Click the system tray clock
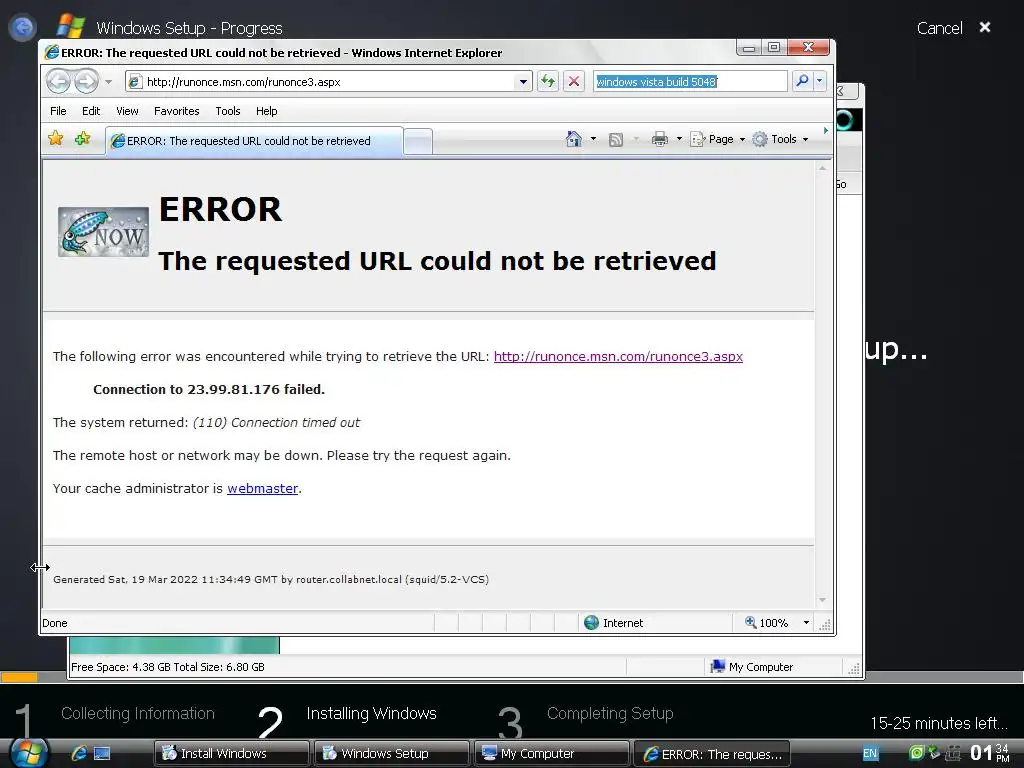 [989, 753]
